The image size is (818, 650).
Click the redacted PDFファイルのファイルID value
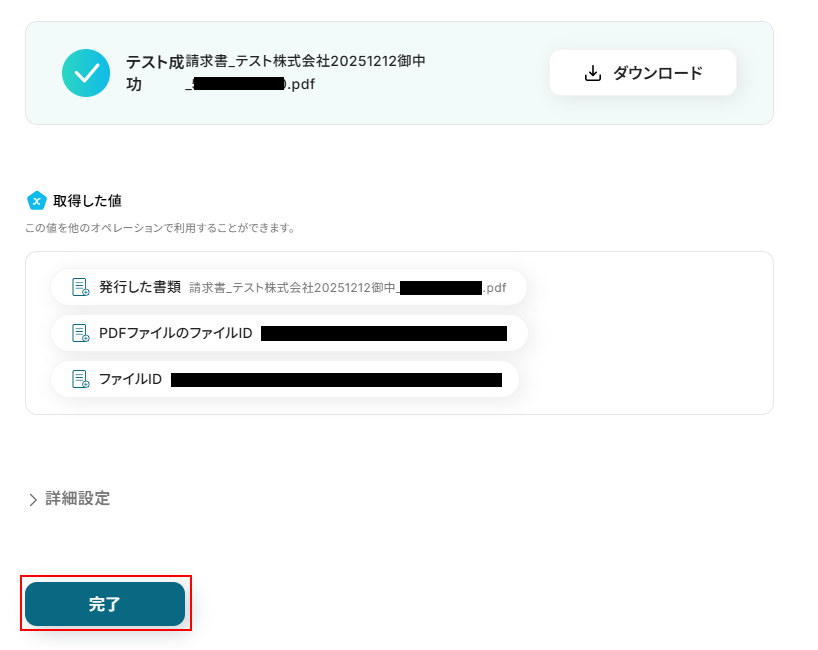pyautogui.click(x=383, y=333)
